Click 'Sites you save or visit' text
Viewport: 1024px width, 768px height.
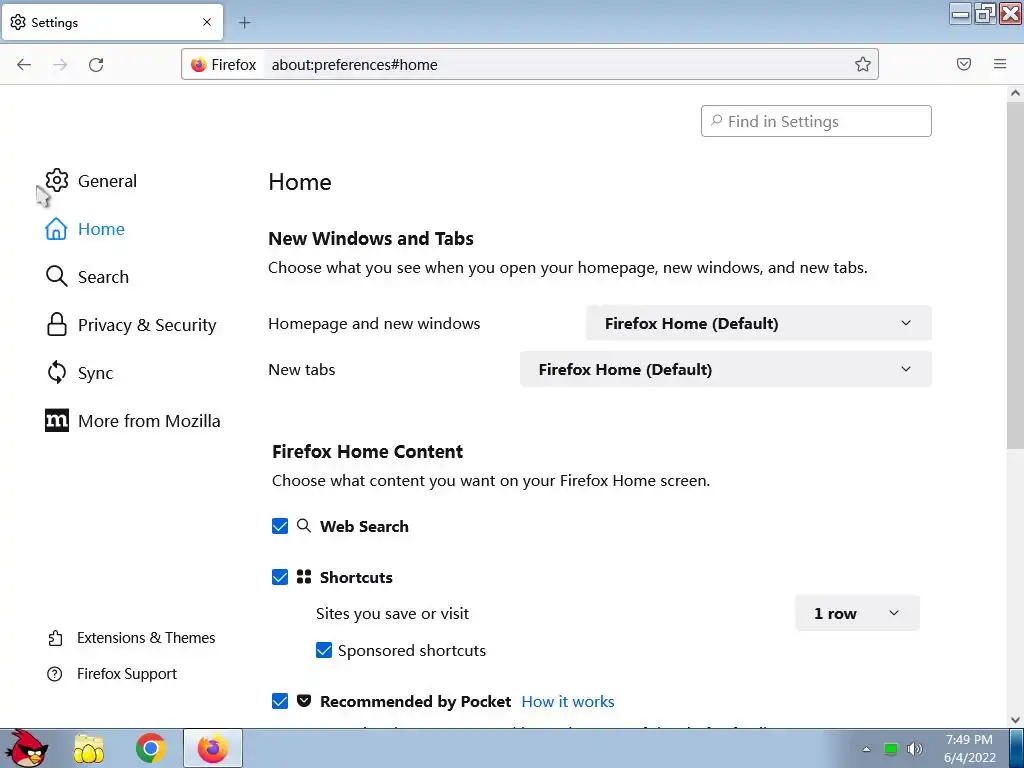click(x=392, y=614)
